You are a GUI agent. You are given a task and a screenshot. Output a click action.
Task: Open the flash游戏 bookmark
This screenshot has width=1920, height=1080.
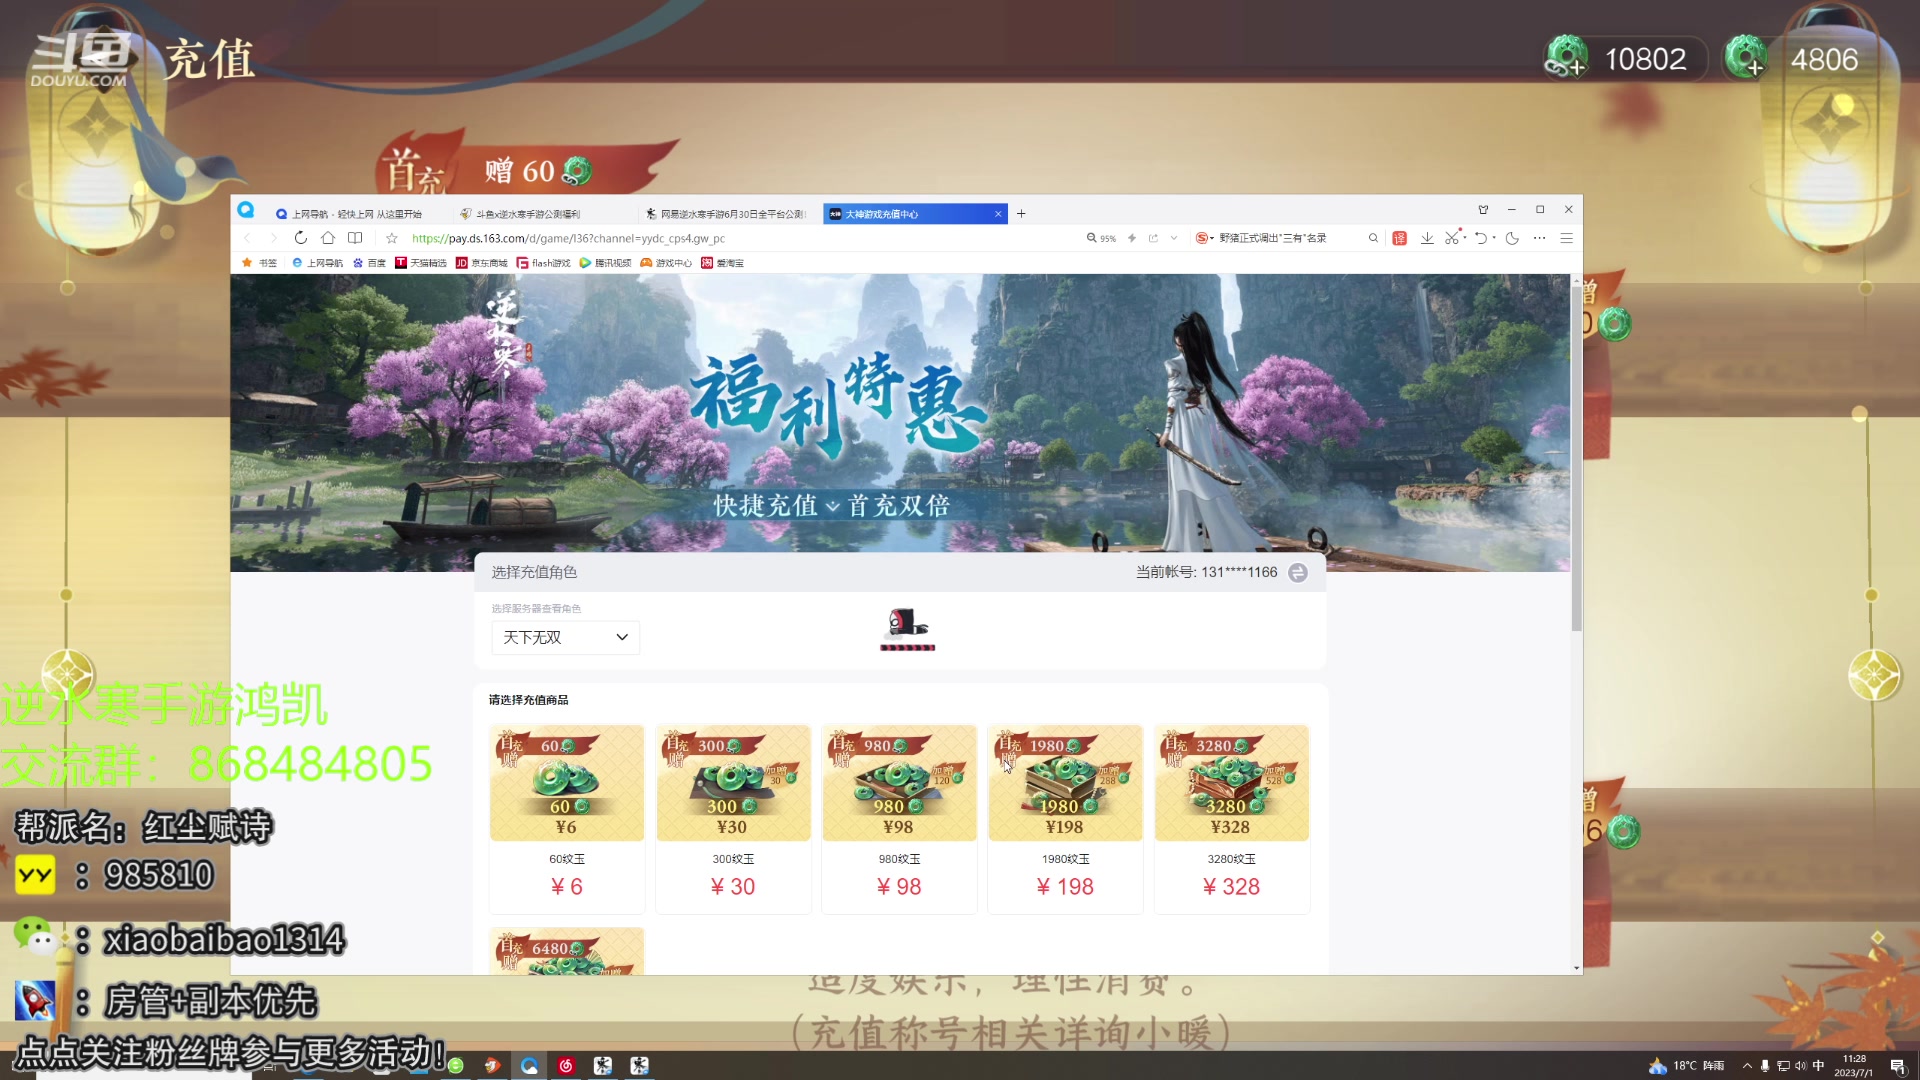pyautogui.click(x=544, y=263)
